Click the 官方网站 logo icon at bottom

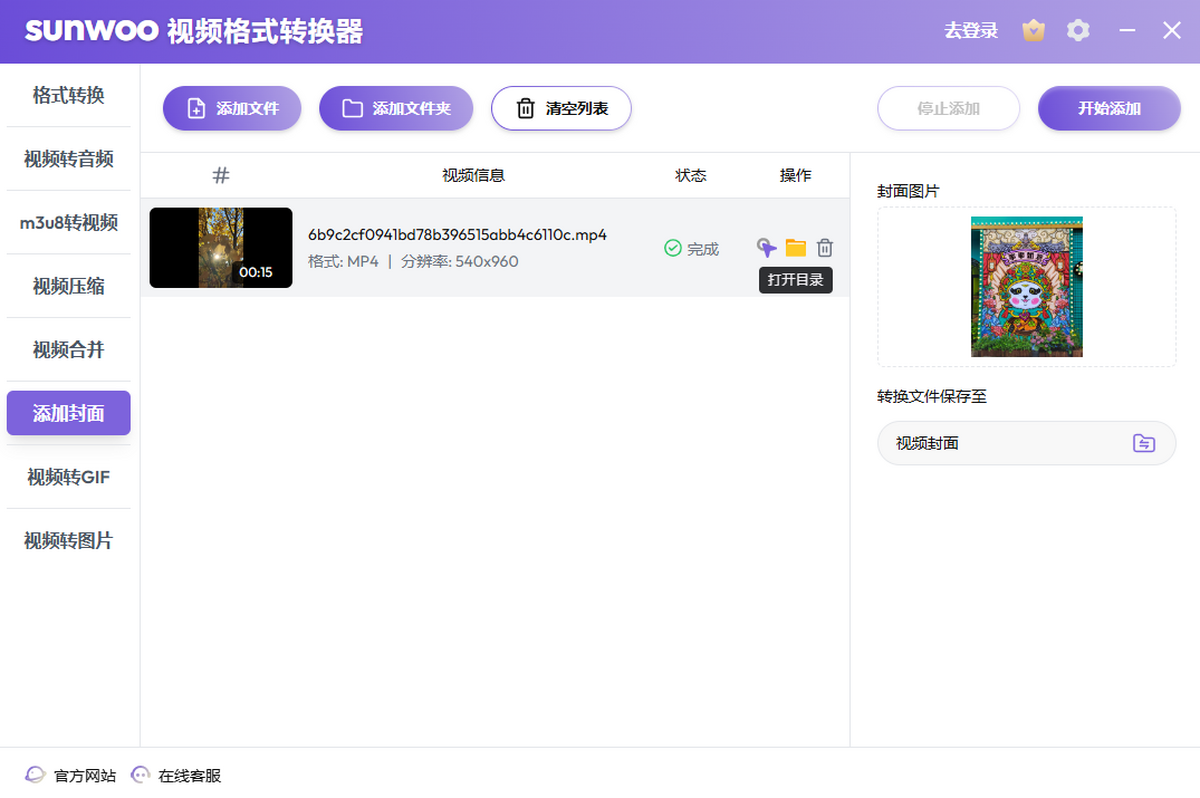(x=33, y=774)
